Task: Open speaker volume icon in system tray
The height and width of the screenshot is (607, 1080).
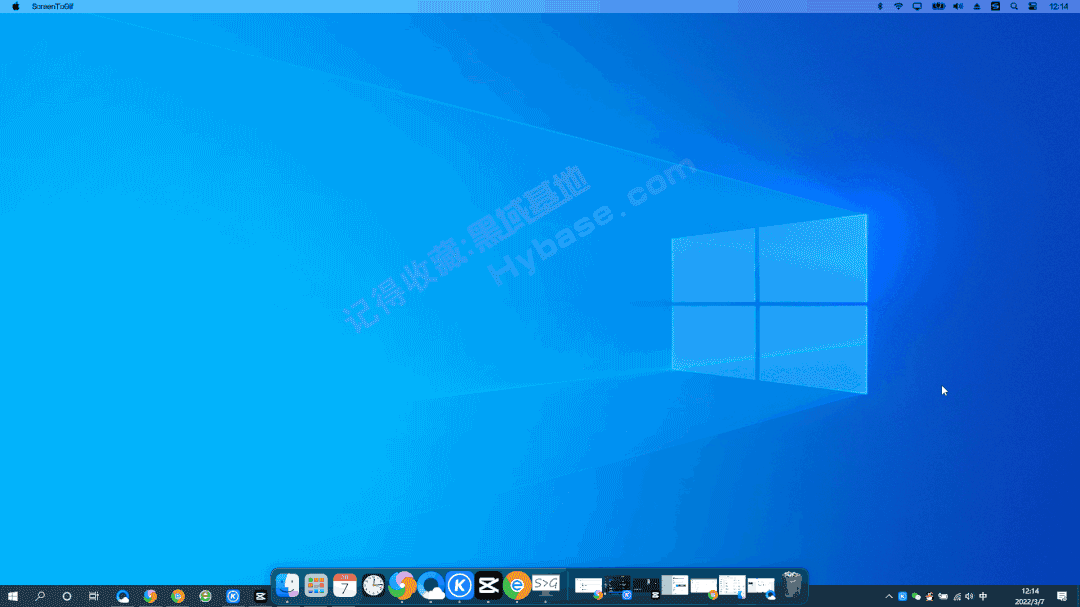Action: (969, 597)
